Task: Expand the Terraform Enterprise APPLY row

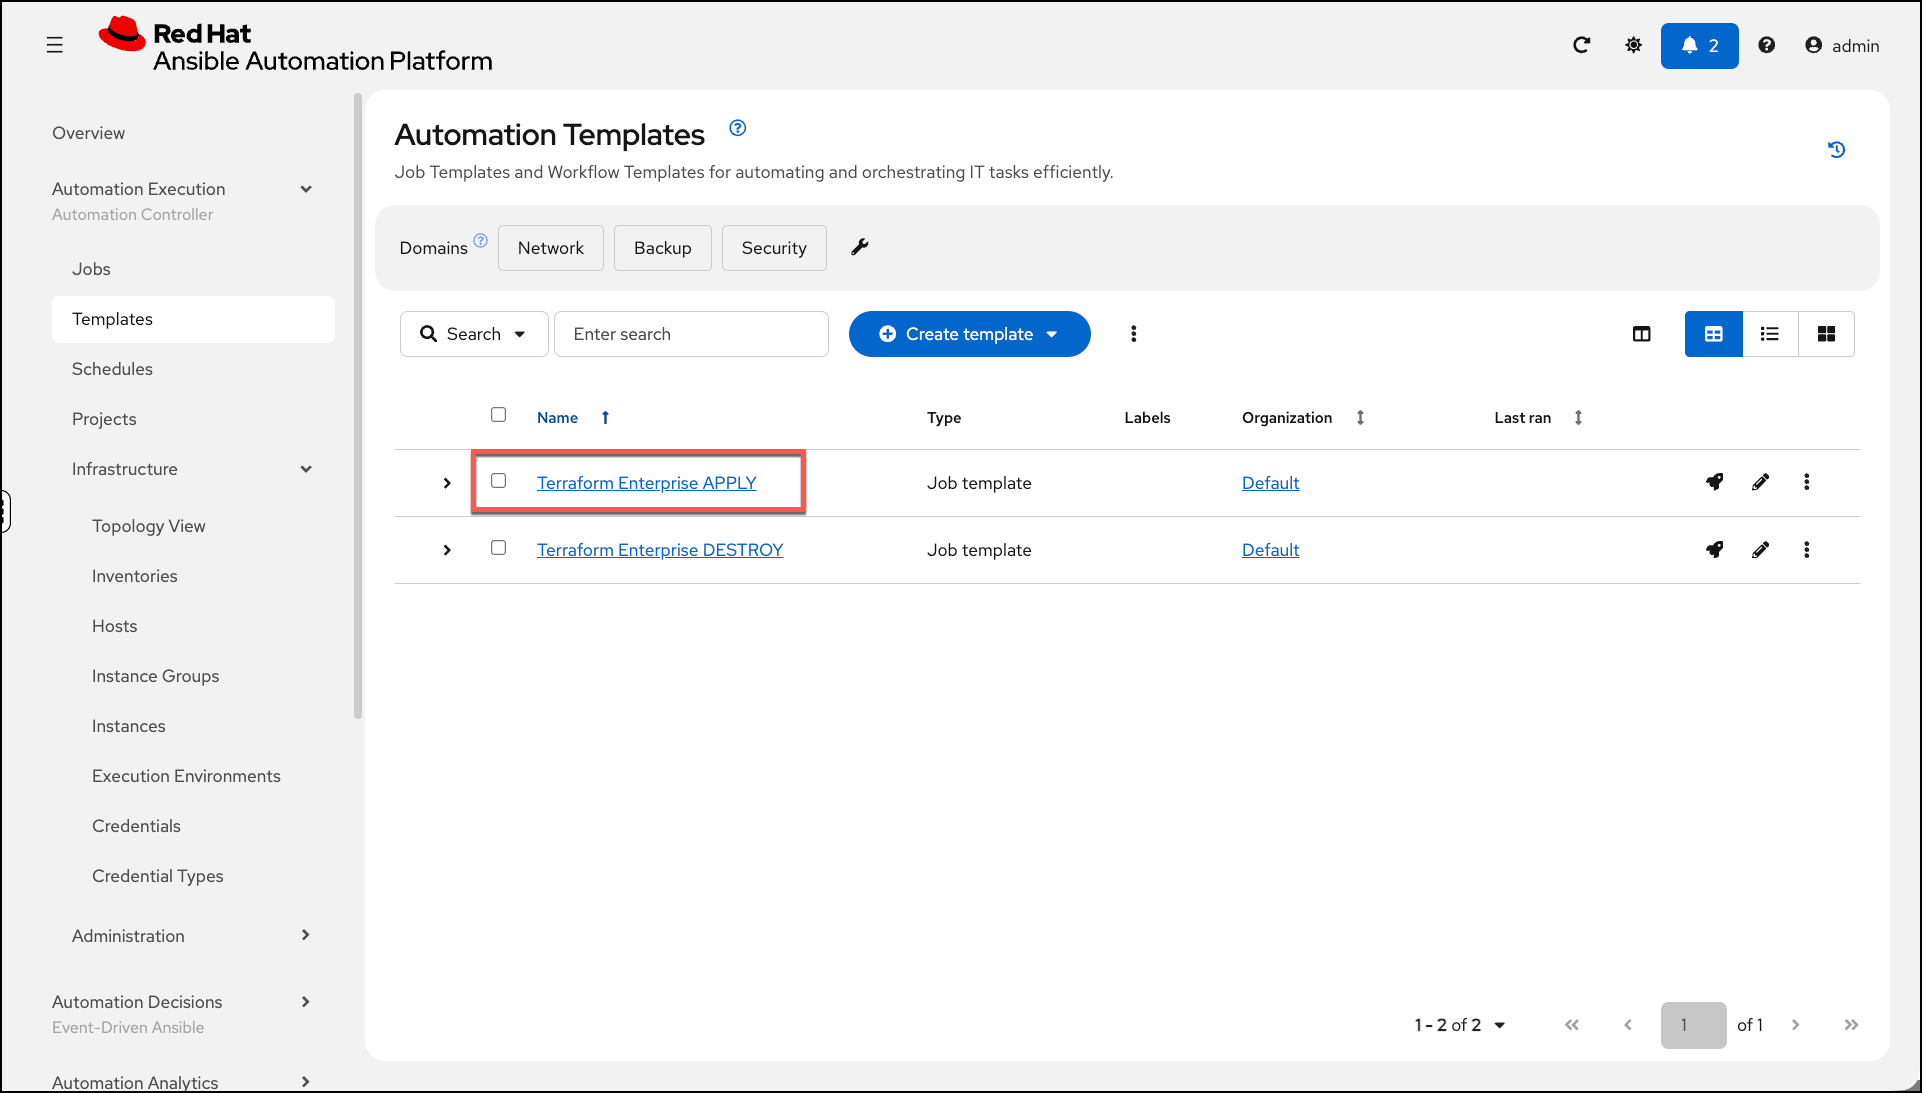Action: point(447,483)
